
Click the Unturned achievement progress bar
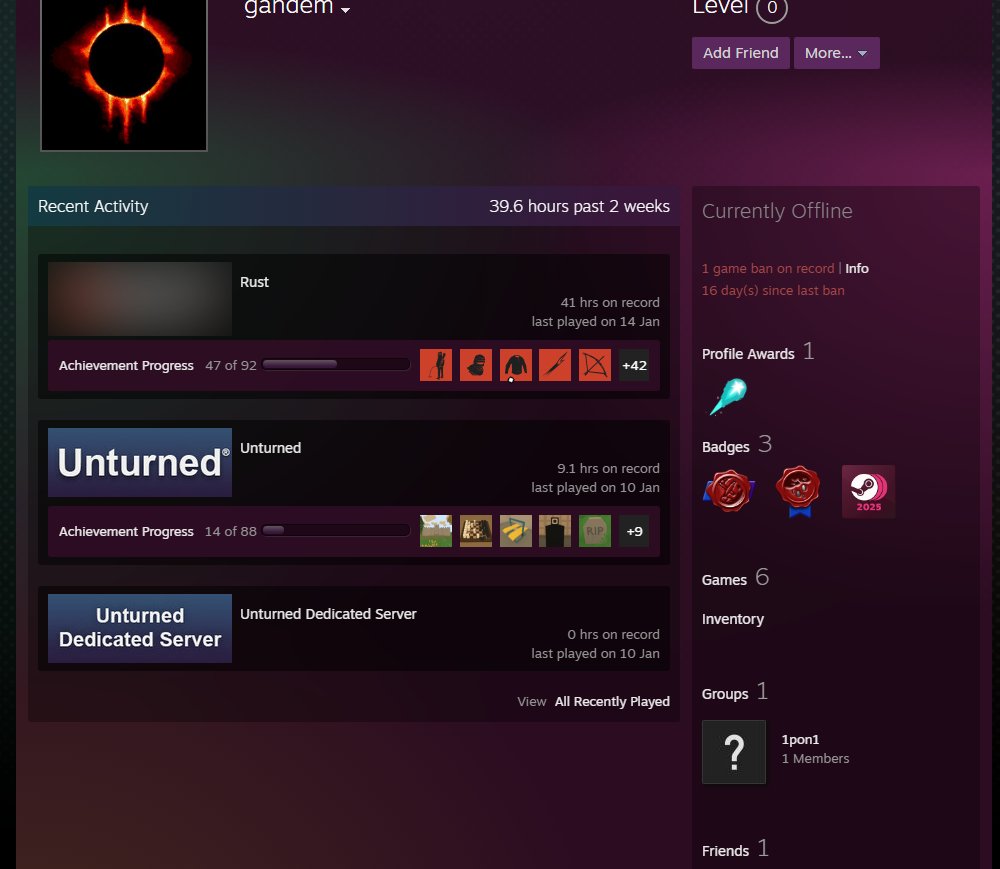335,530
